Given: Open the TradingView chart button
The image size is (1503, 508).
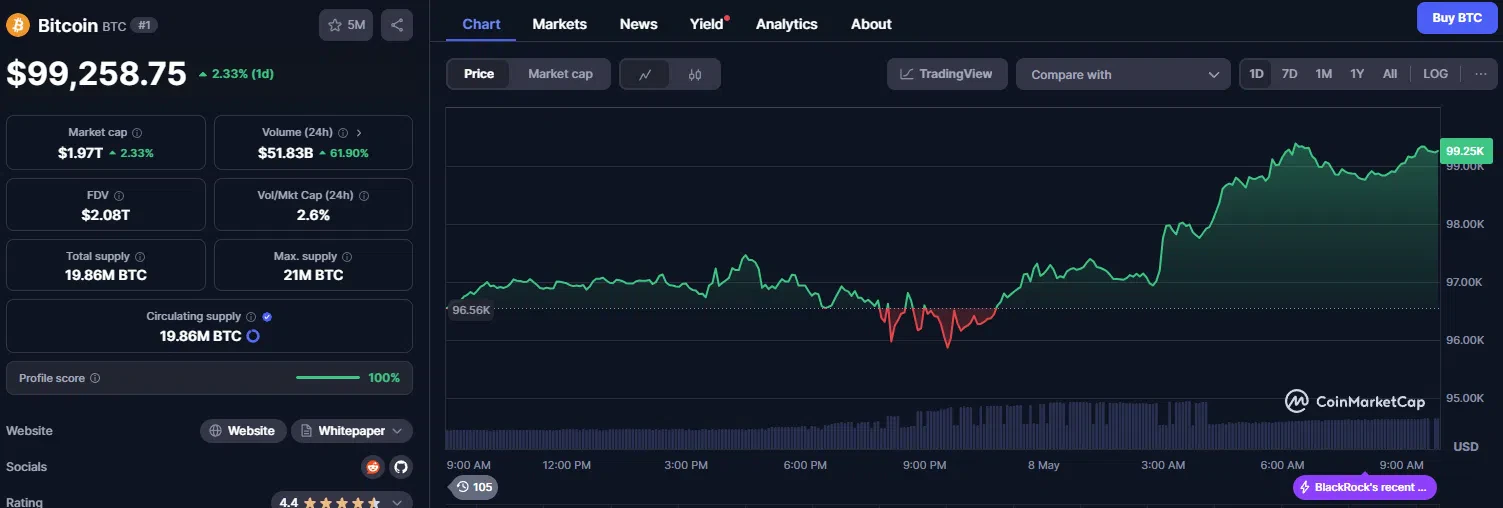Looking at the screenshot, I should click(947, 74).
